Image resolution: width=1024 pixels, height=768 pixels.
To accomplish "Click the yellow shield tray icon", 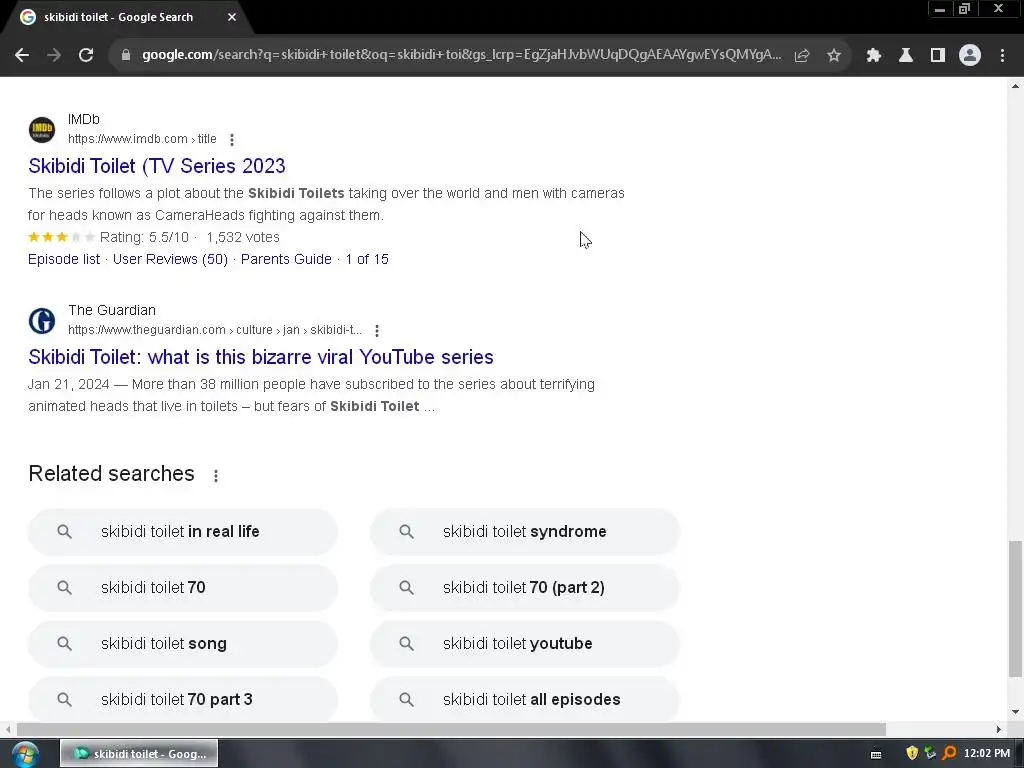I will (912, 754).
